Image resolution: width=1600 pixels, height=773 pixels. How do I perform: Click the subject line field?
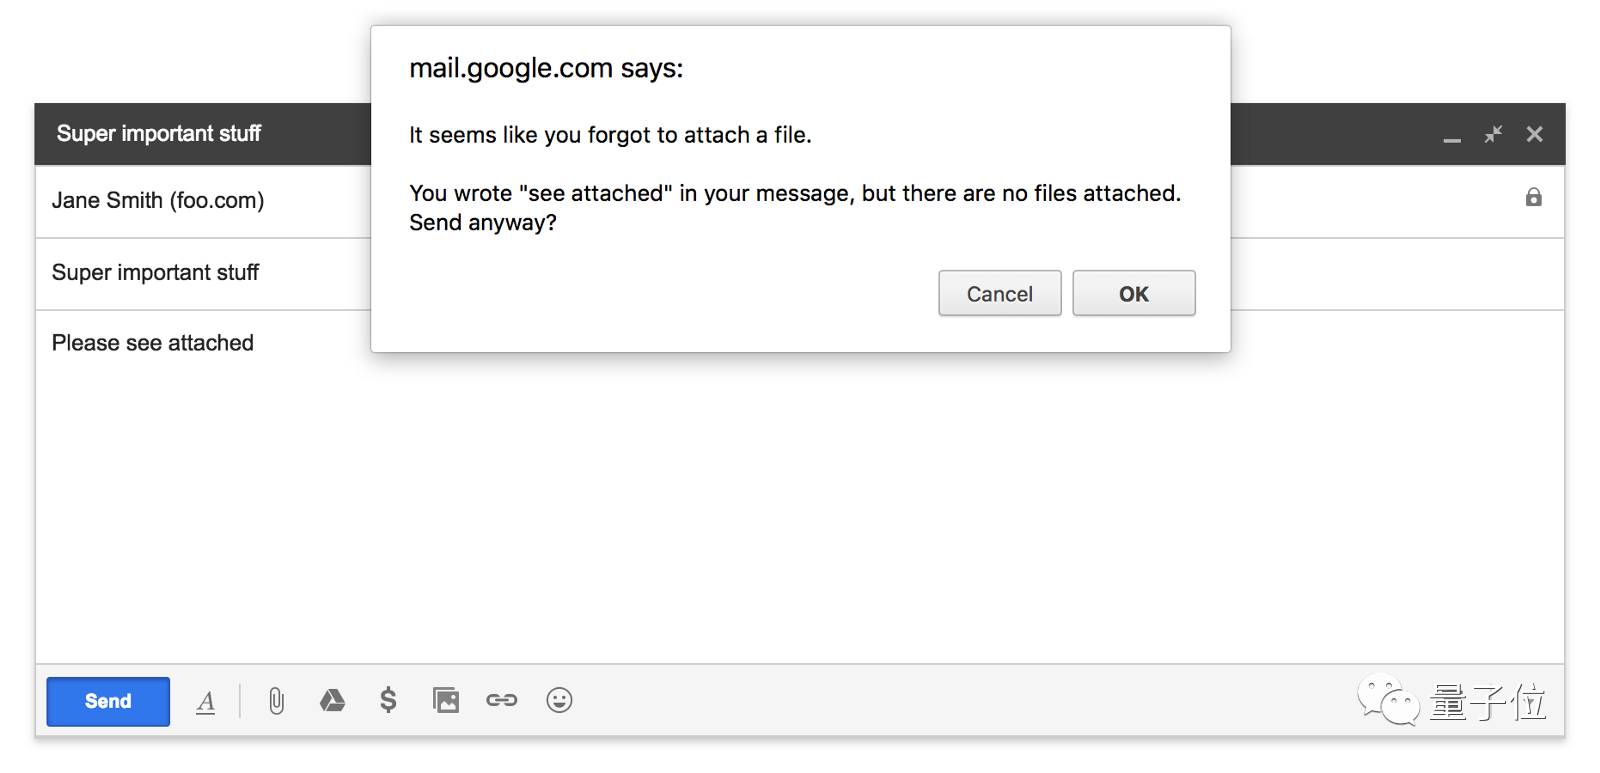pos(156,273)
